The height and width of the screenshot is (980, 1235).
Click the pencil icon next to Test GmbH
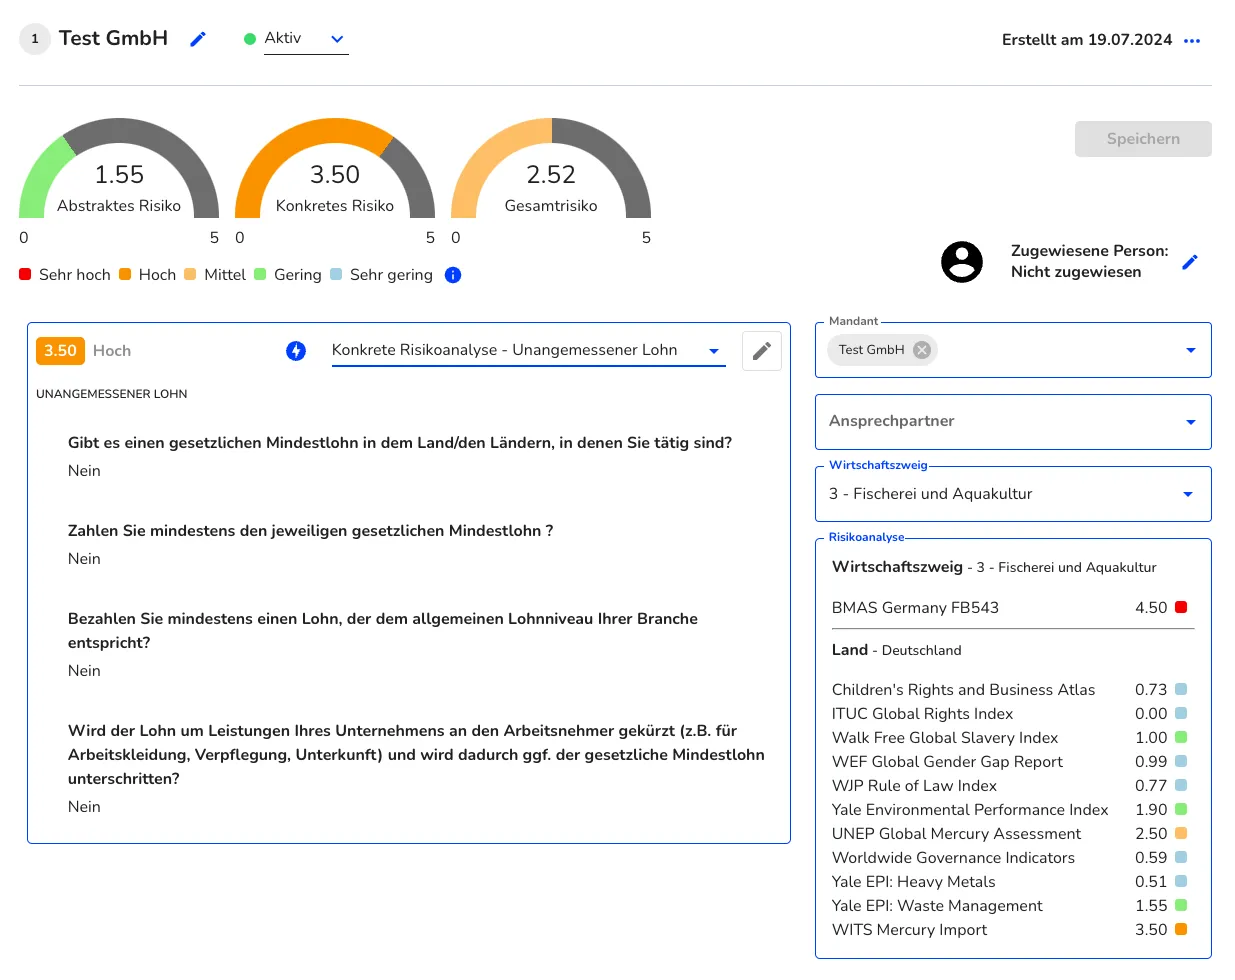(x=198, y=39)
